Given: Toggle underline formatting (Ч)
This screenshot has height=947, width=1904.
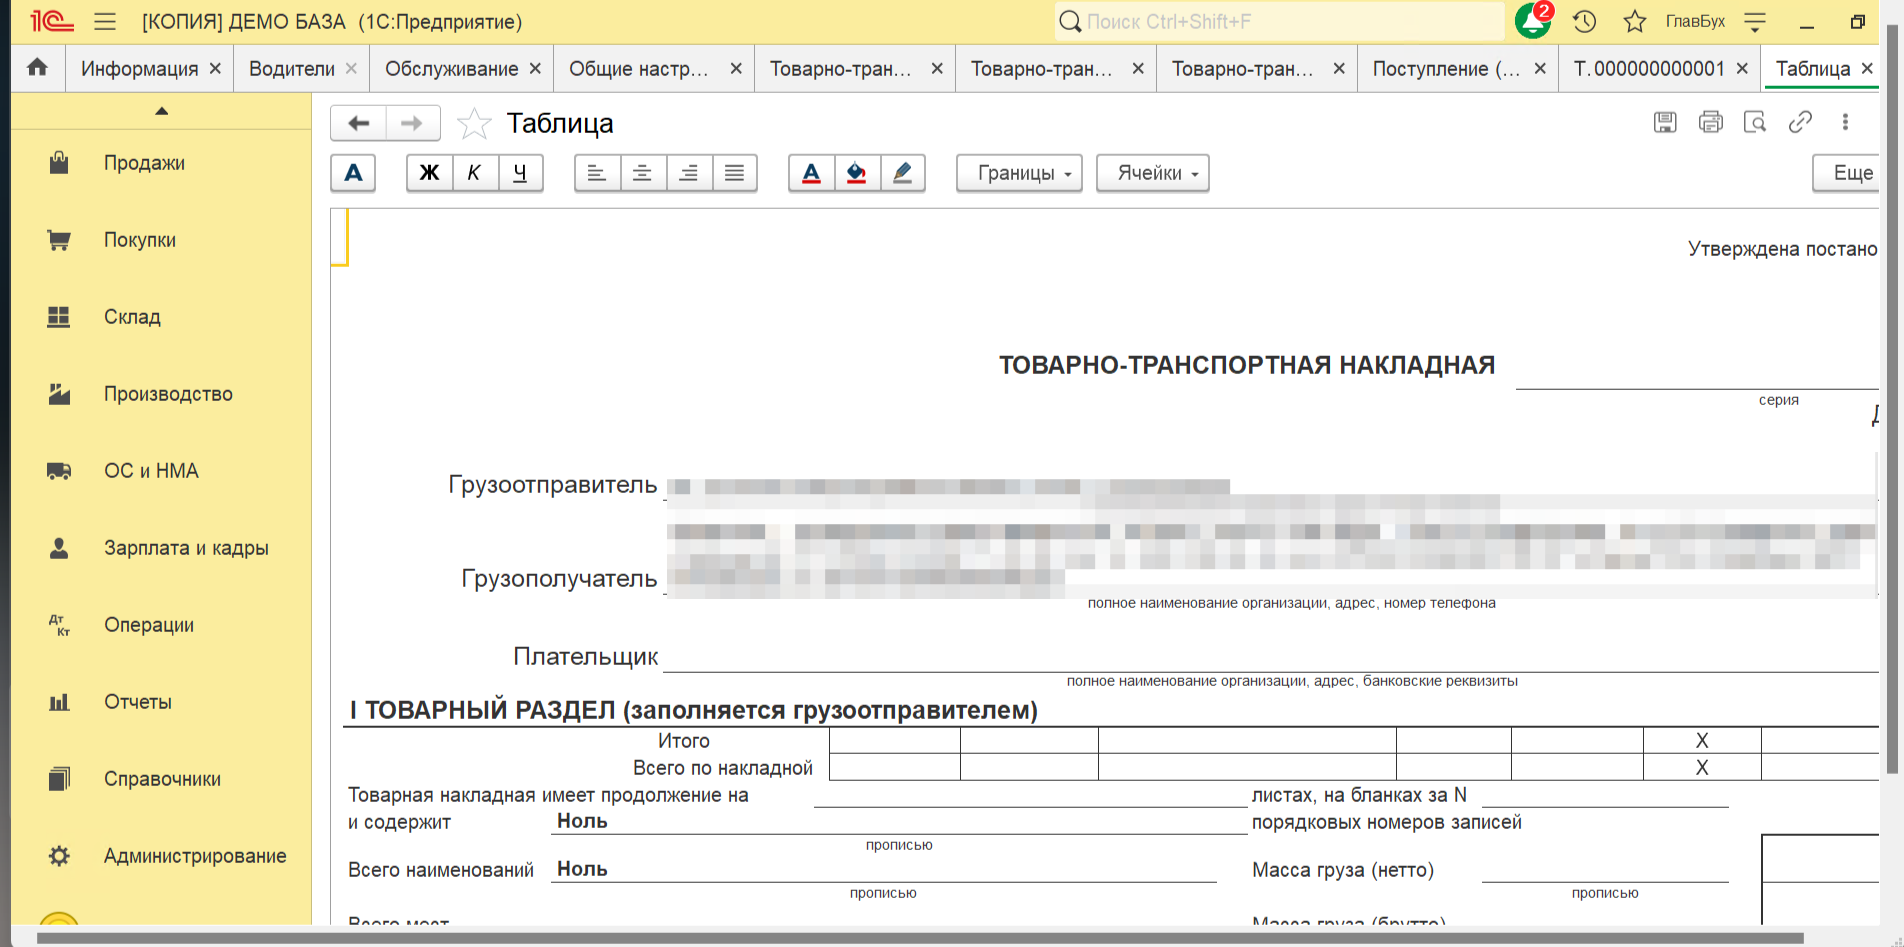Looking at the screenshot, I should click(x=520, y=173).
